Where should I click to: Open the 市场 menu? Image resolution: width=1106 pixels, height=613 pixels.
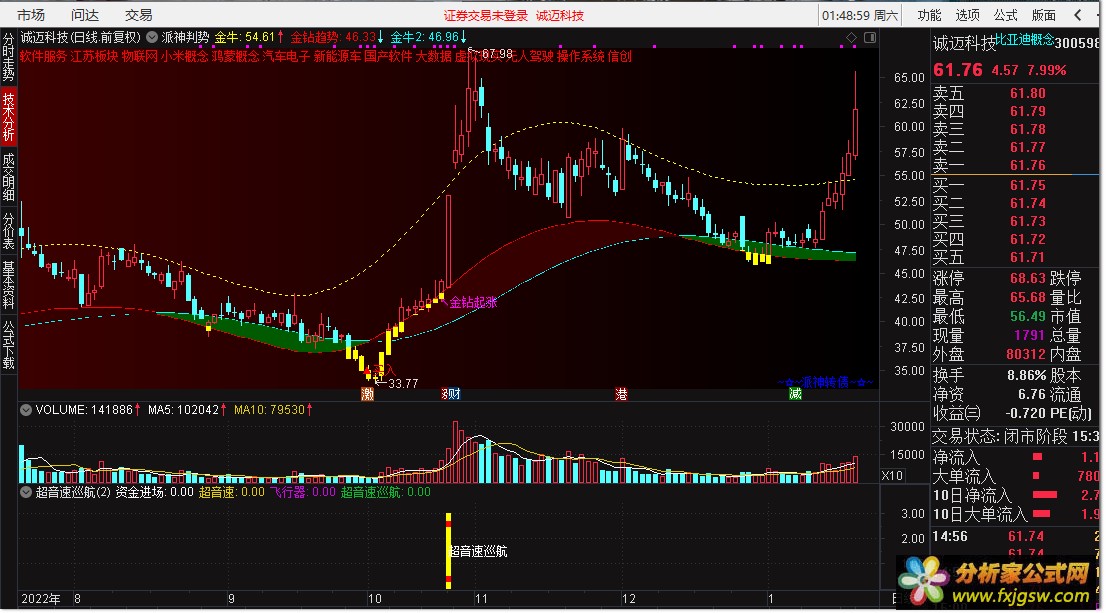point(30,15)
